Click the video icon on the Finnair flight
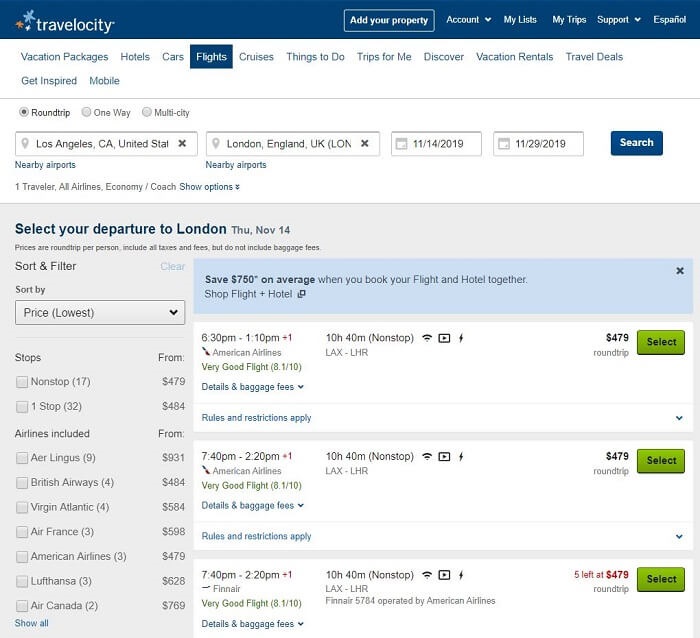The image size is (700, 638). pyautogui.click(x=444, y=575)
